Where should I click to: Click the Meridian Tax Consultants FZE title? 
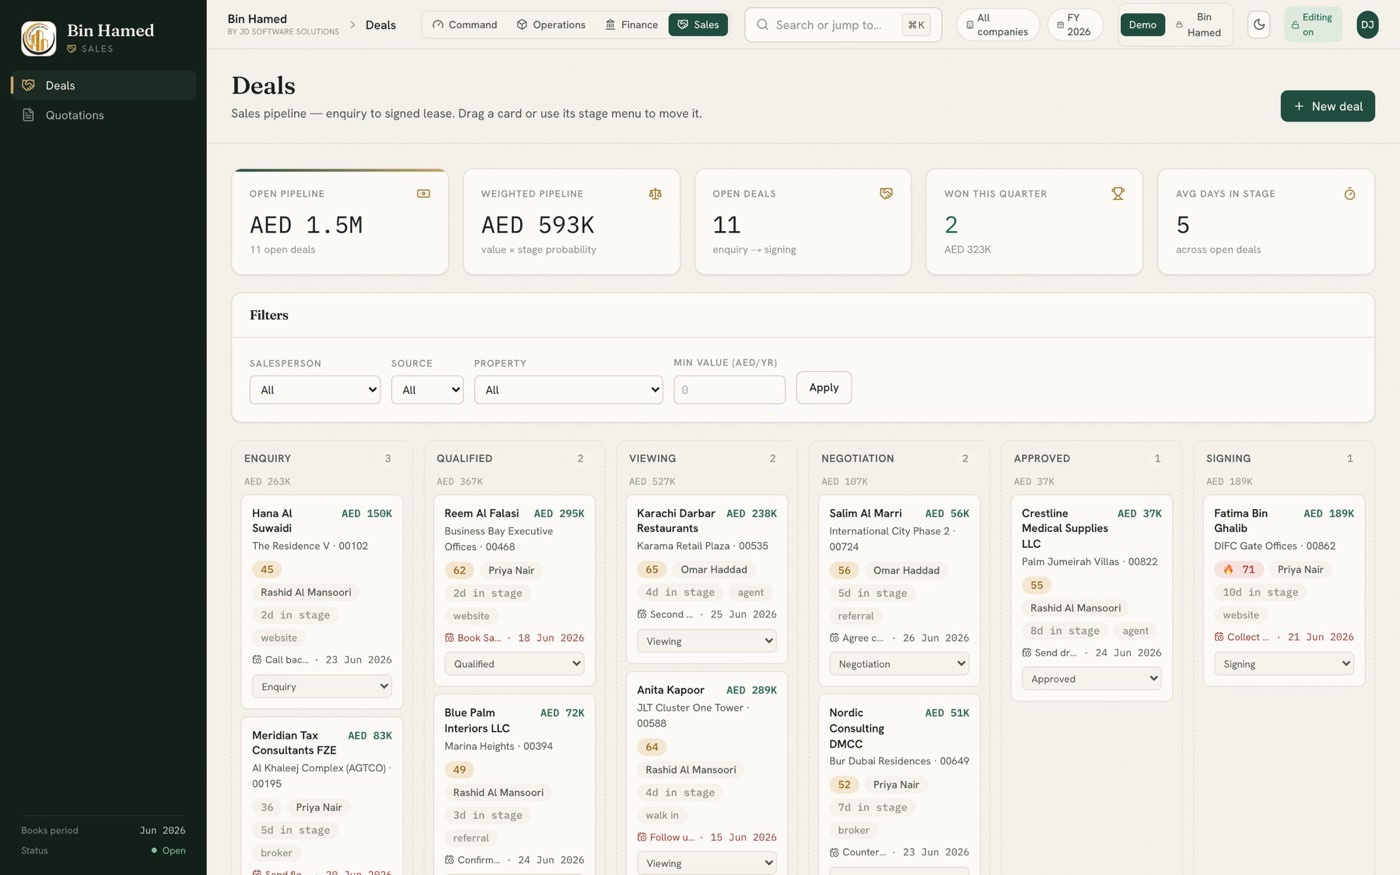[x=294, y=743]
